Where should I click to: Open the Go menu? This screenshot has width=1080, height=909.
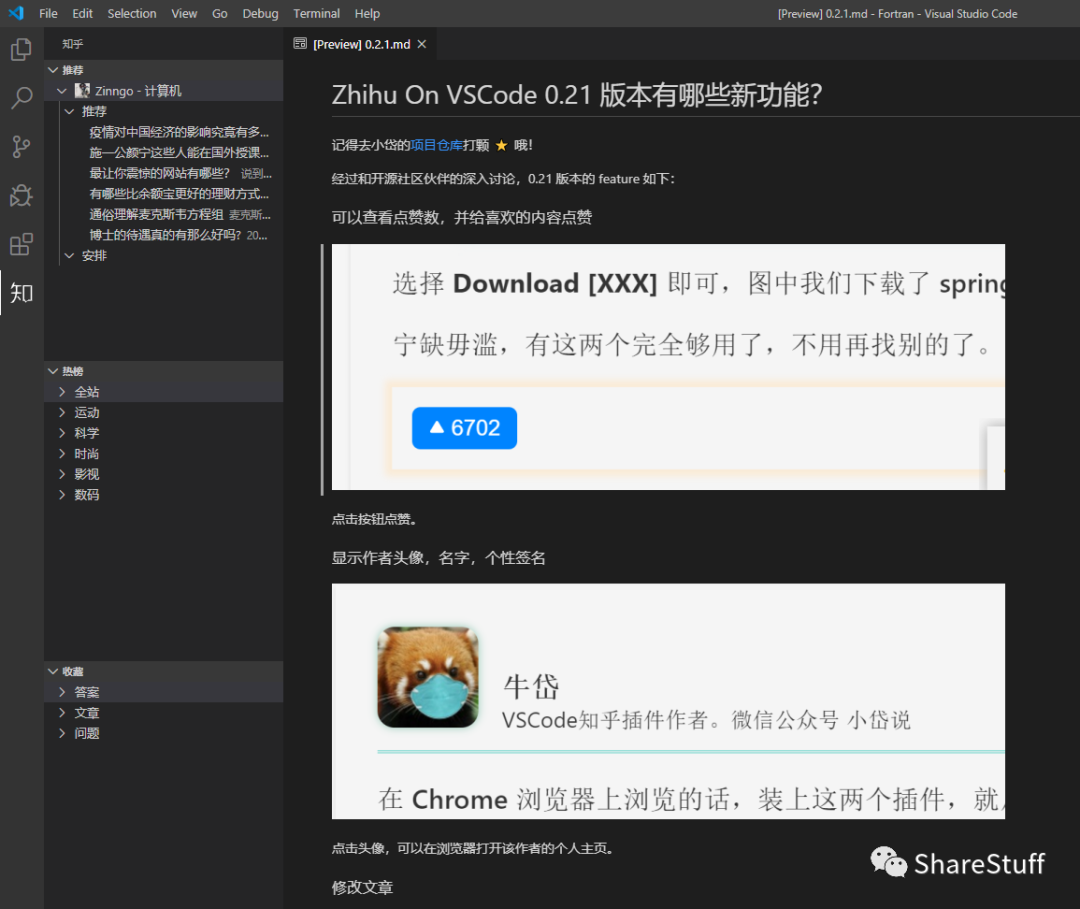tap(220, 13)
